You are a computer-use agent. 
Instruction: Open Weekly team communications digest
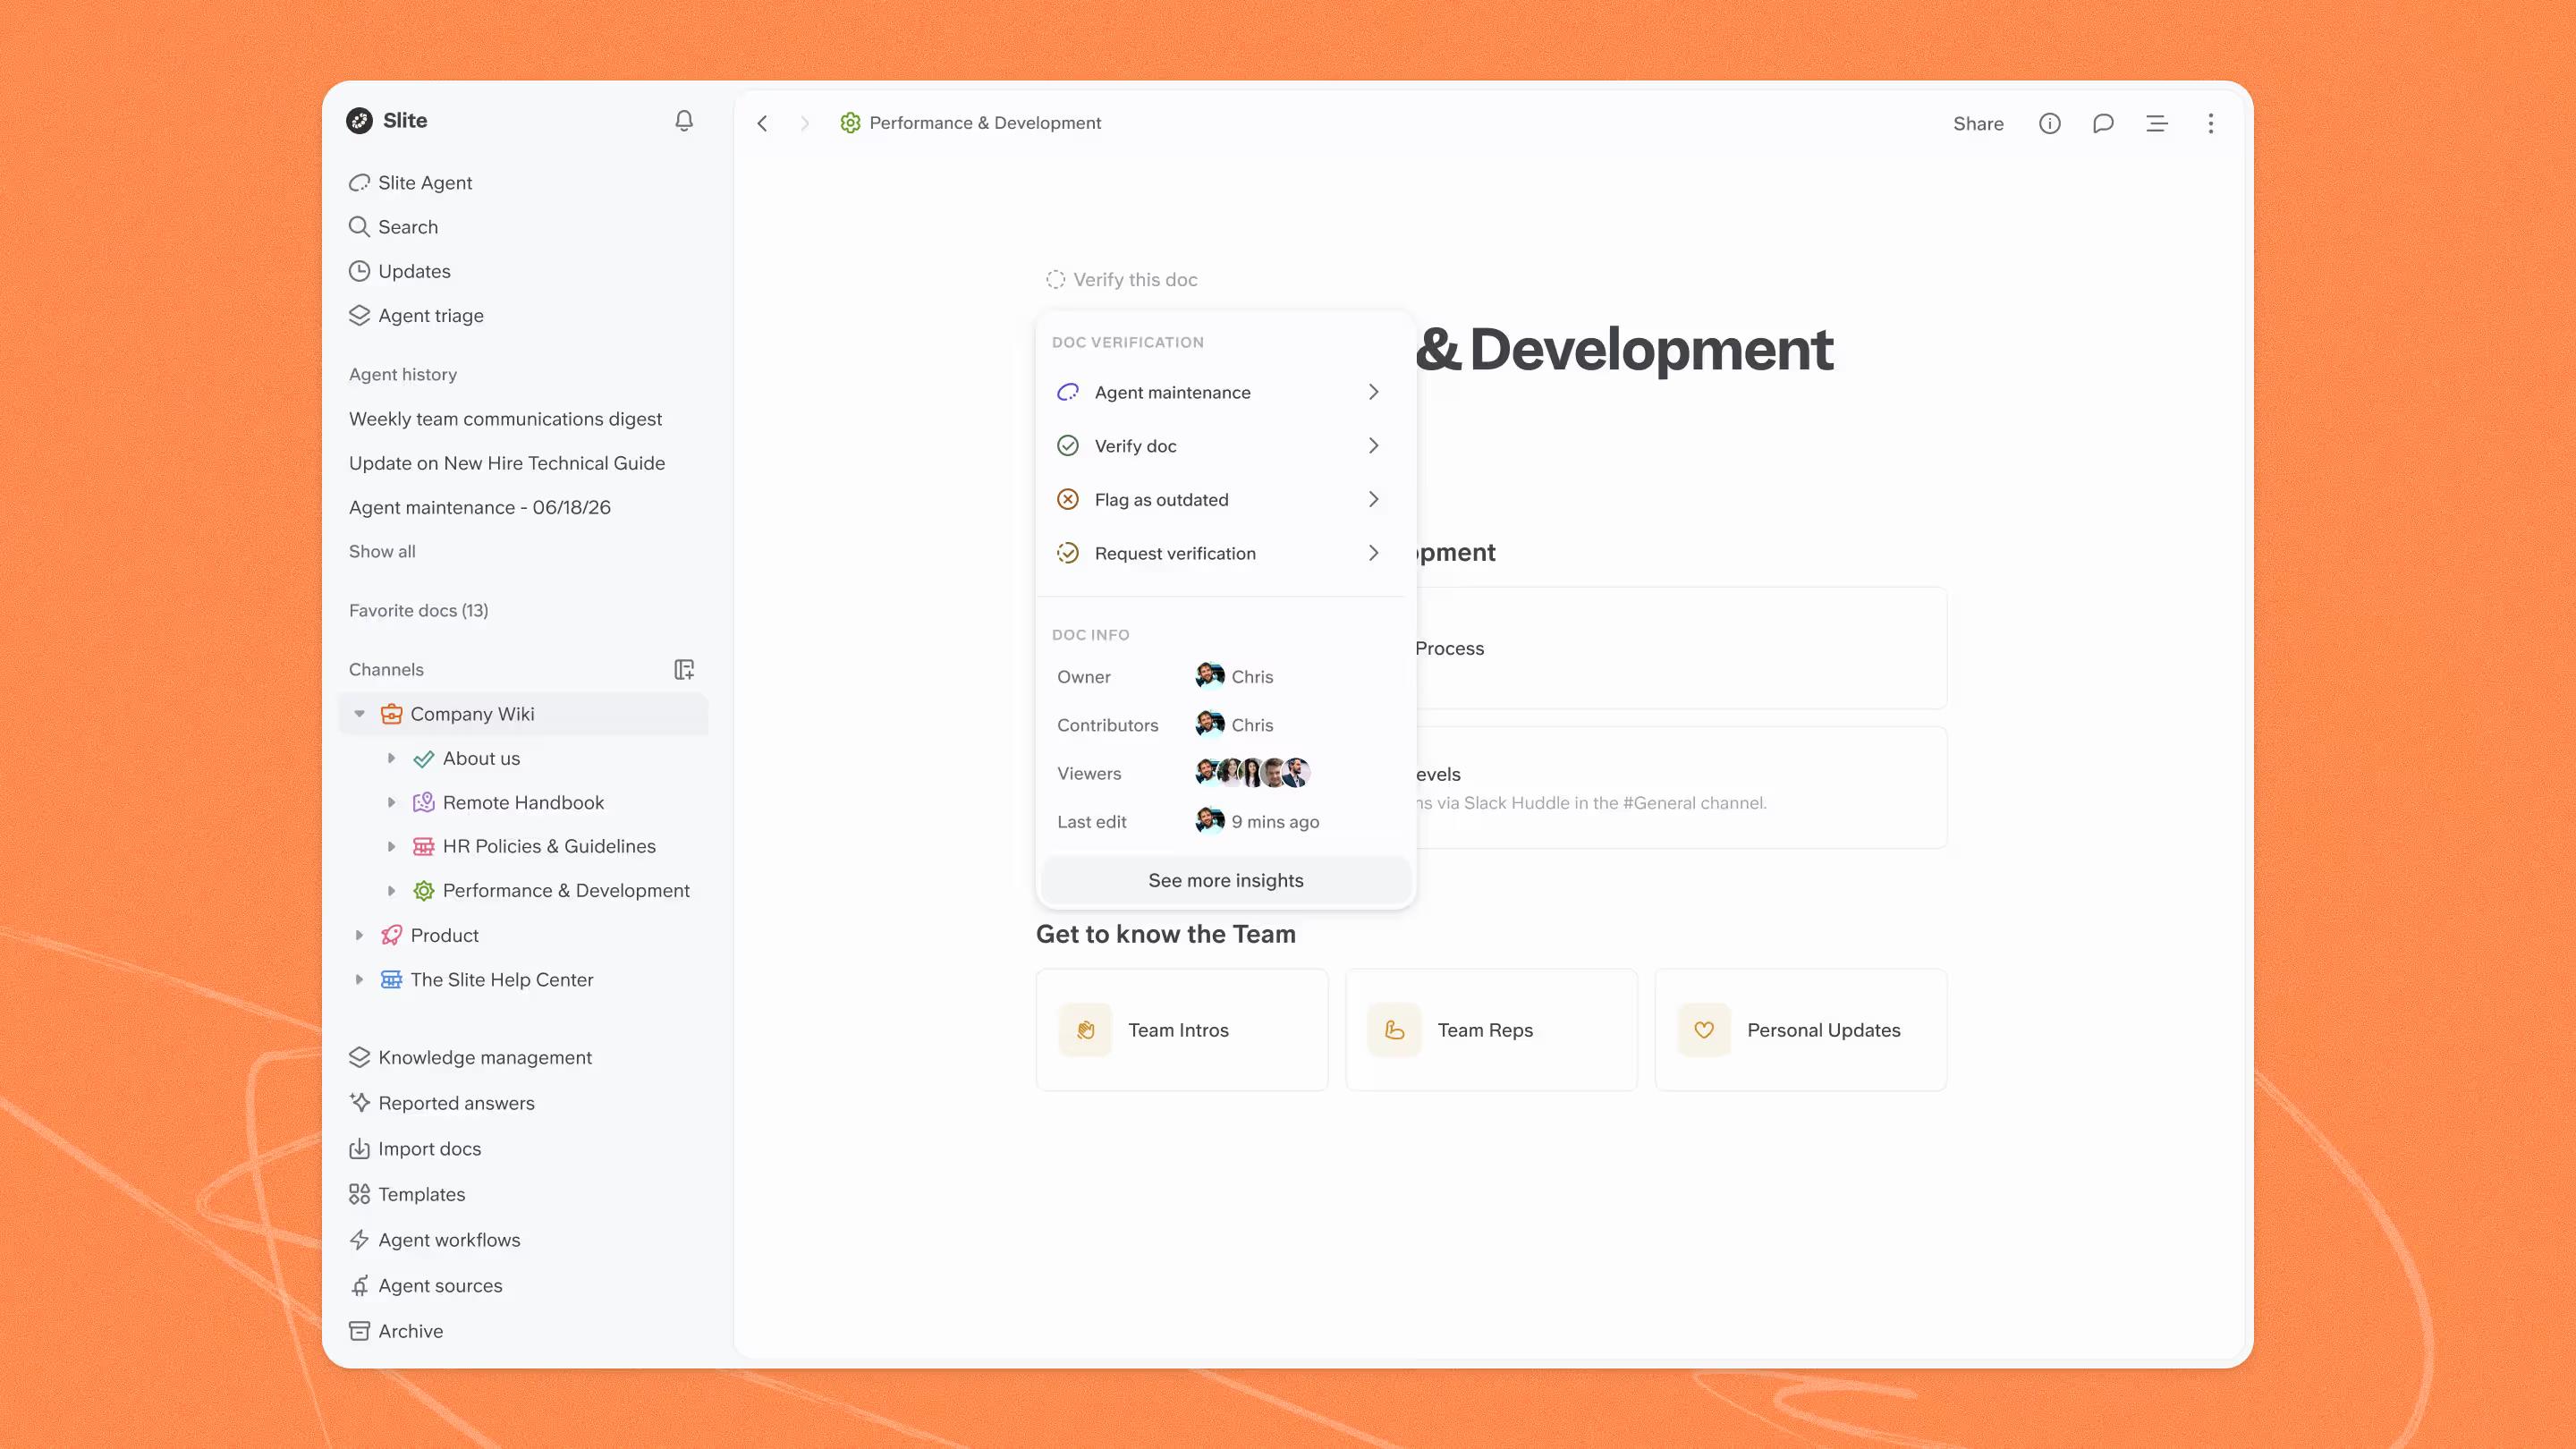505,419
